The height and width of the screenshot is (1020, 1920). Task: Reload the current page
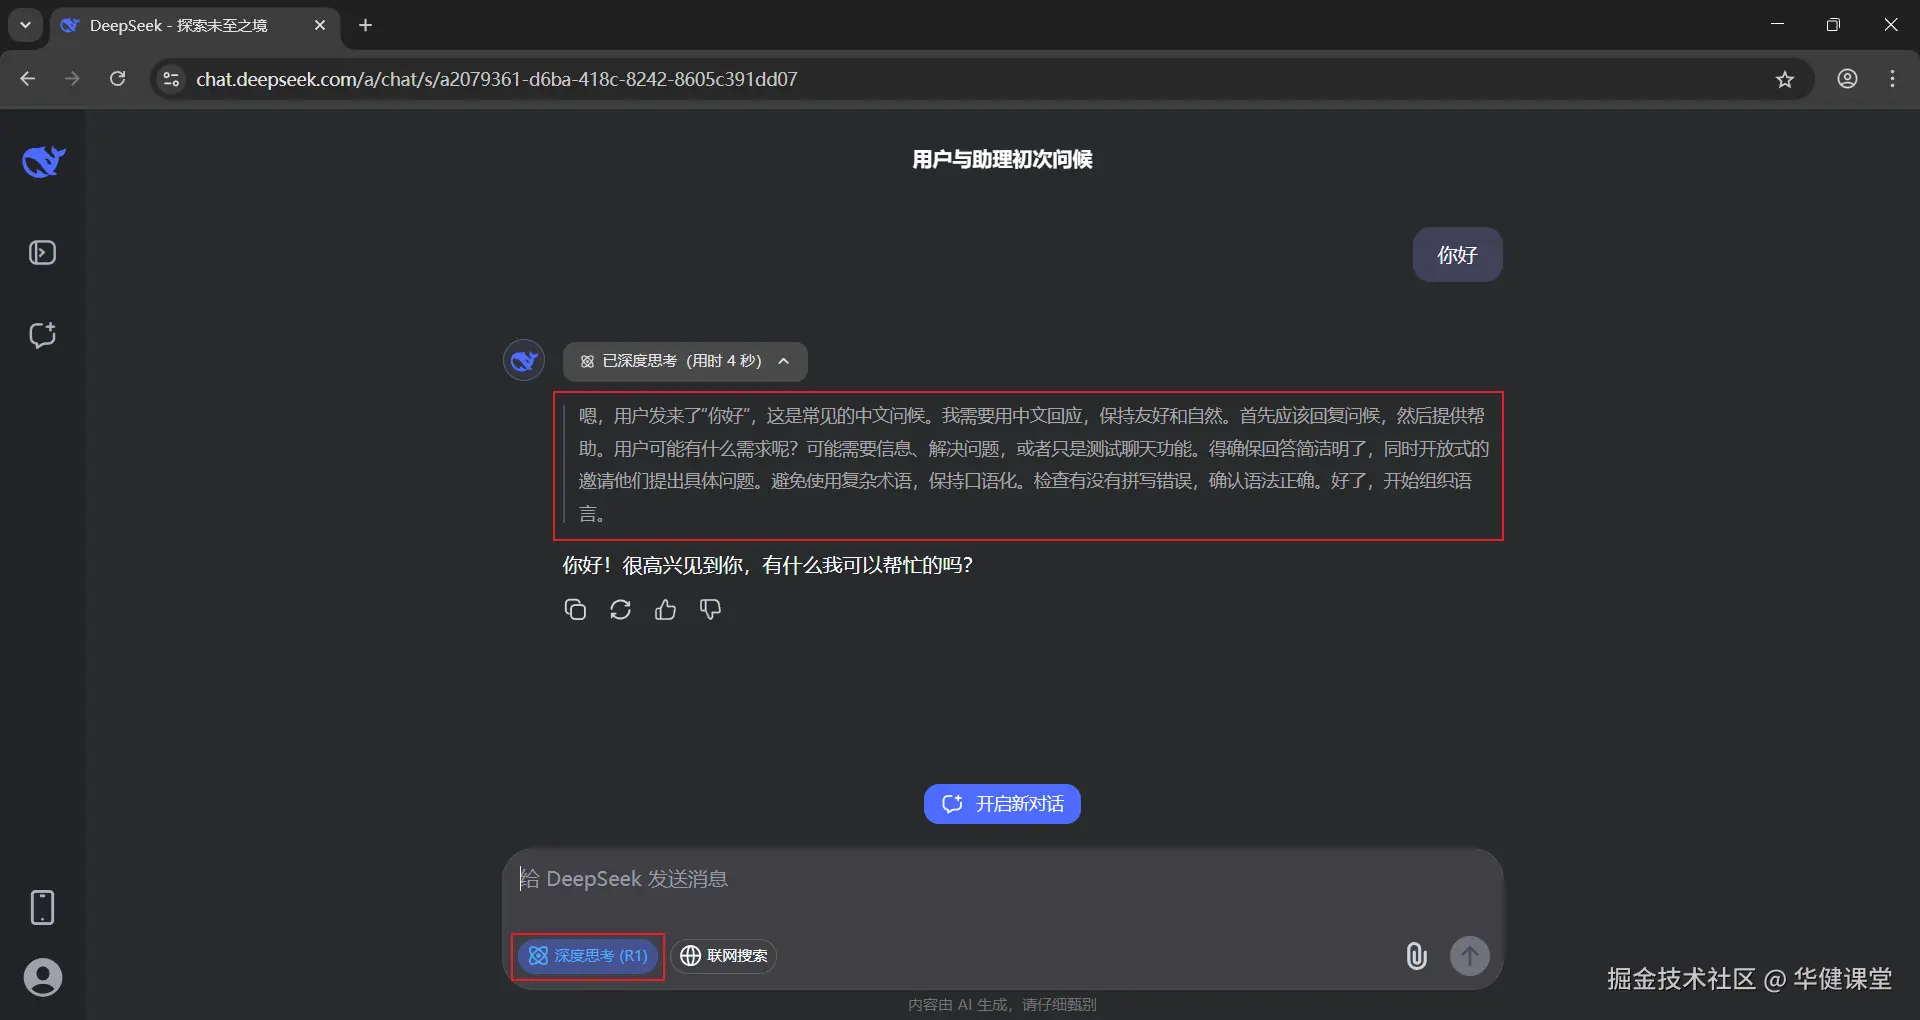[x=117, y=79]
